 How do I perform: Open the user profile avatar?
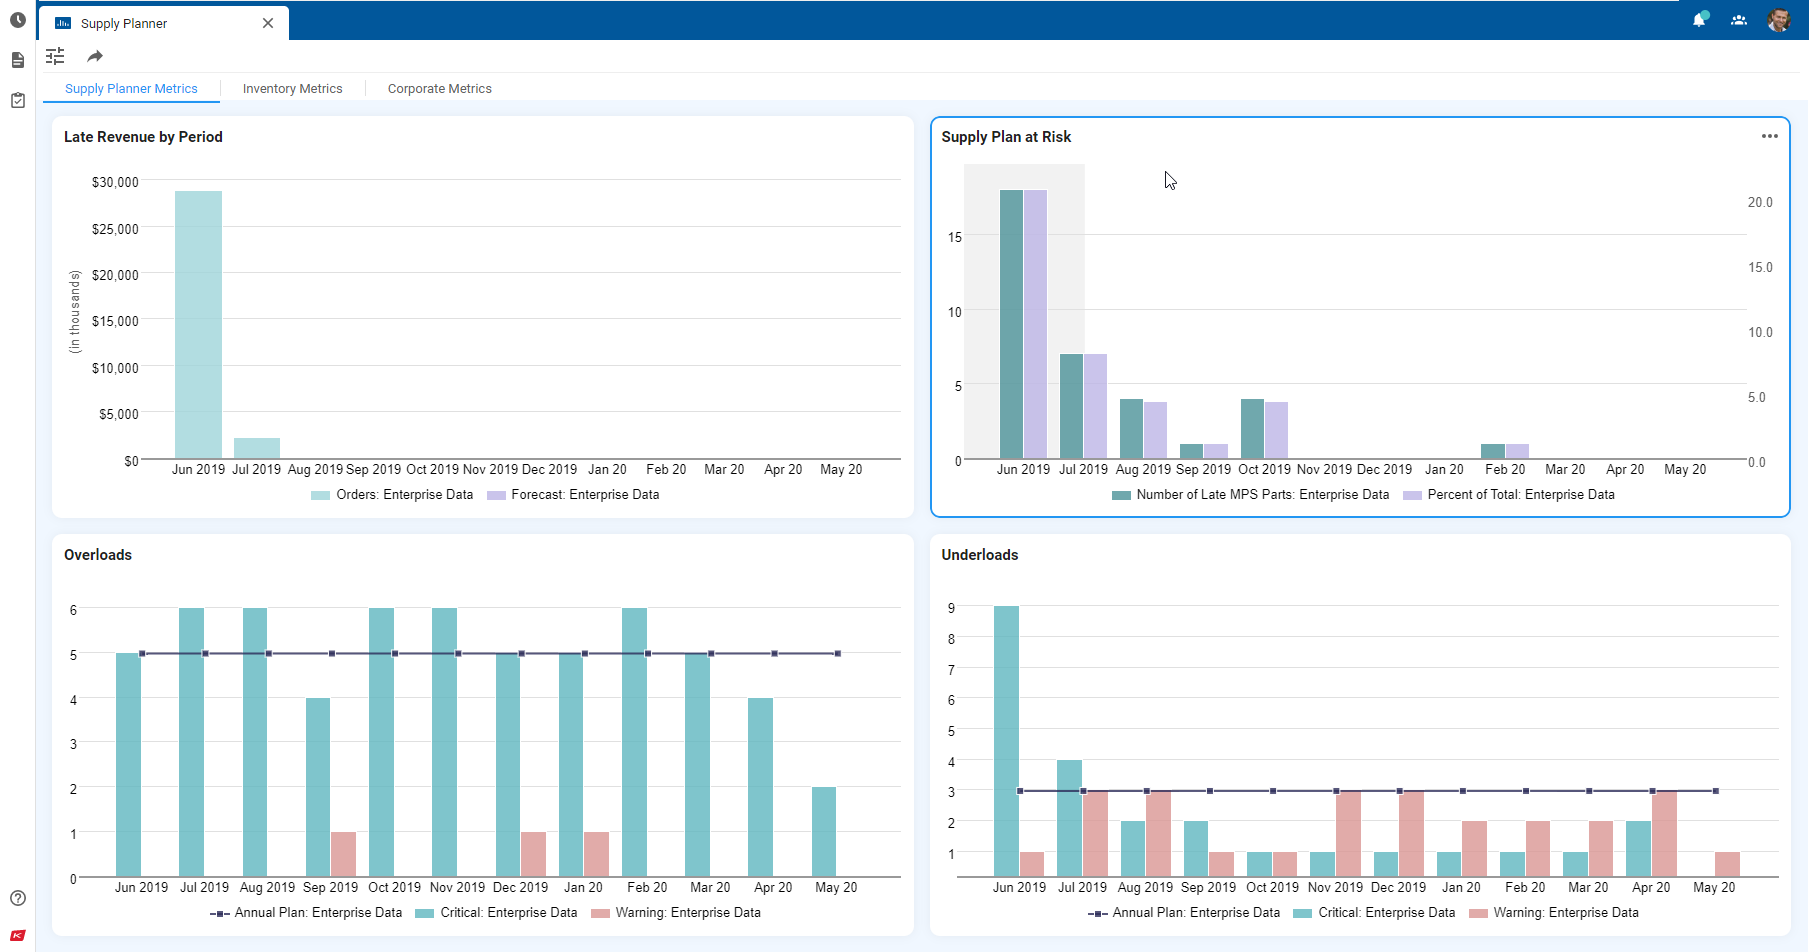pyautogui.click(x=1778, y=20)
